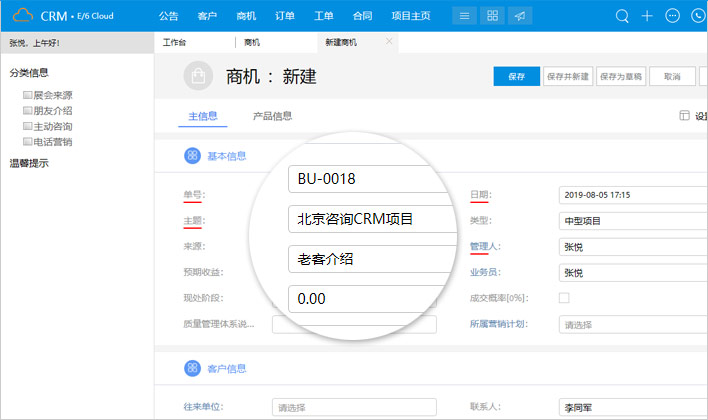Click the paper plane send icon
This screenshot has height=420, width=708.
521,16
